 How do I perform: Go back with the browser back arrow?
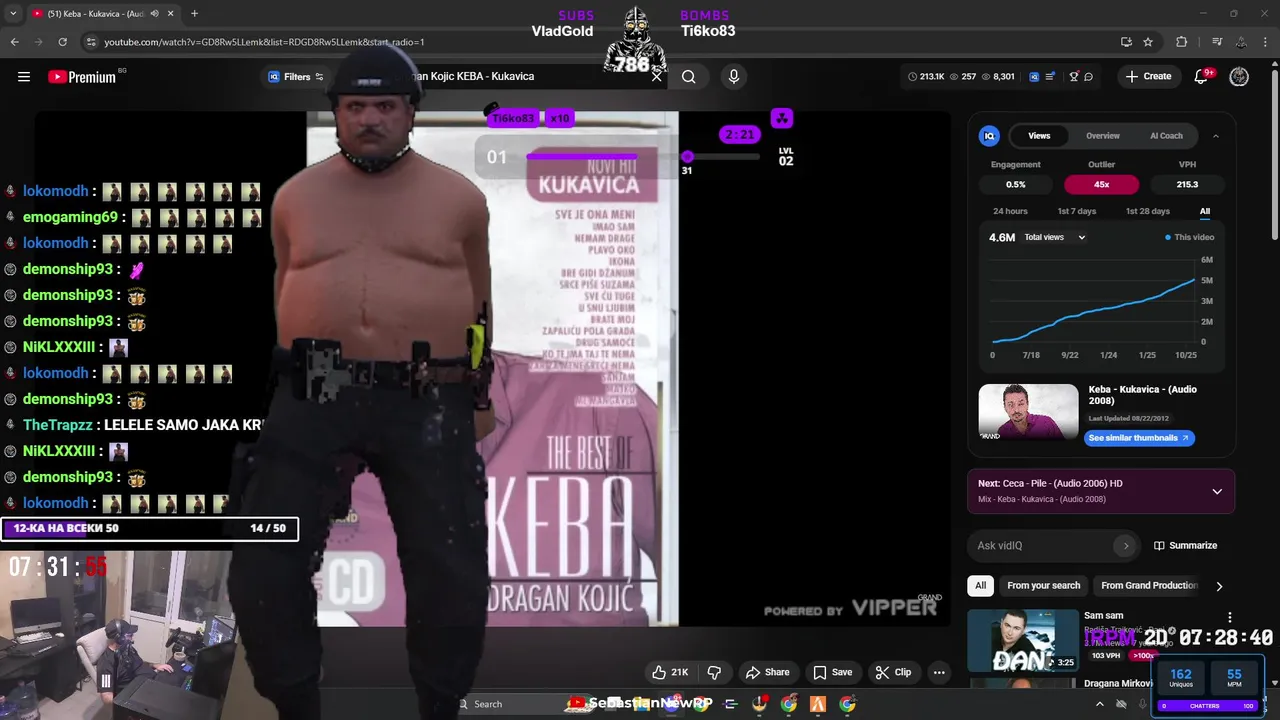click(x=14, y=42)
